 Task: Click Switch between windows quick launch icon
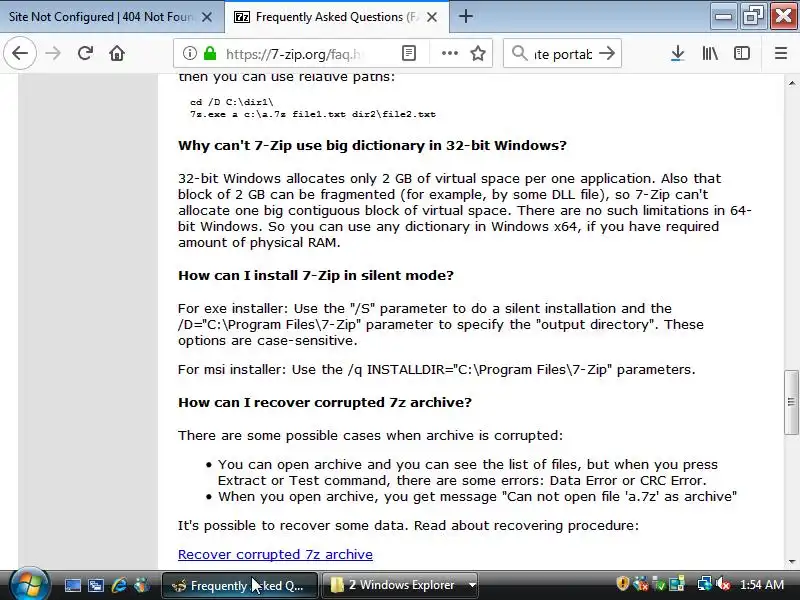pyautogui.click(x=95, y=585)
